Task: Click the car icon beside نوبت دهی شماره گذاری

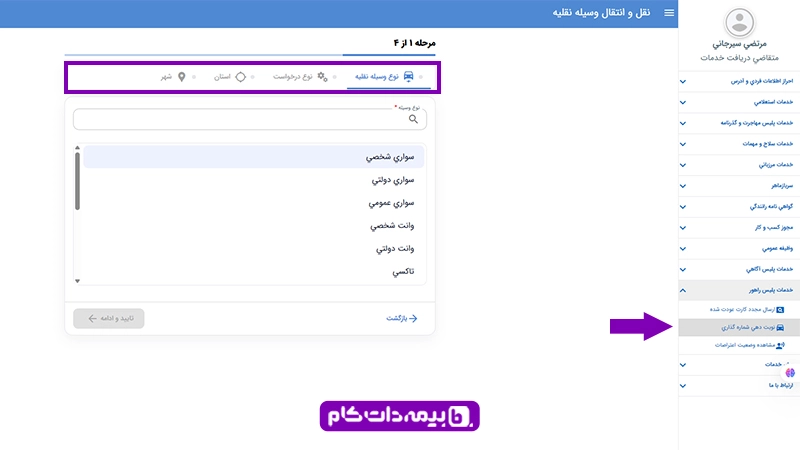Action: [781, 327]
